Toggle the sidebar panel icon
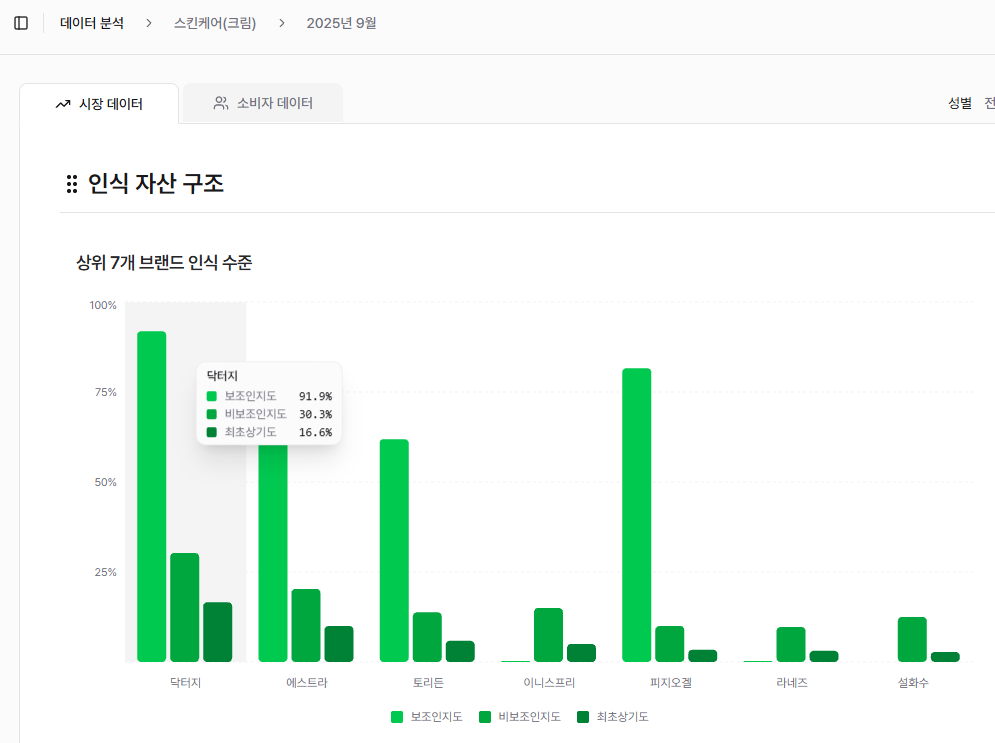Image resolution: width=995 pixels, height=743 pixels. [21, 23]
